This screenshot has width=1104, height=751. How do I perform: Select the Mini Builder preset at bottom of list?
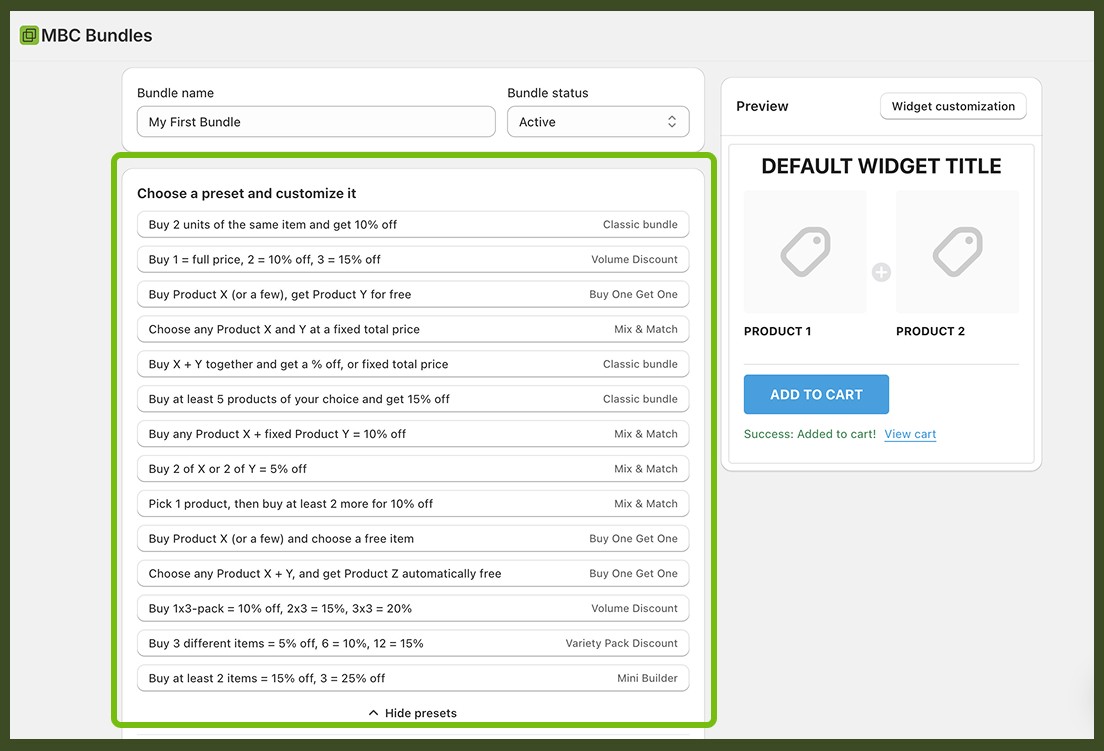click(413, 678)
